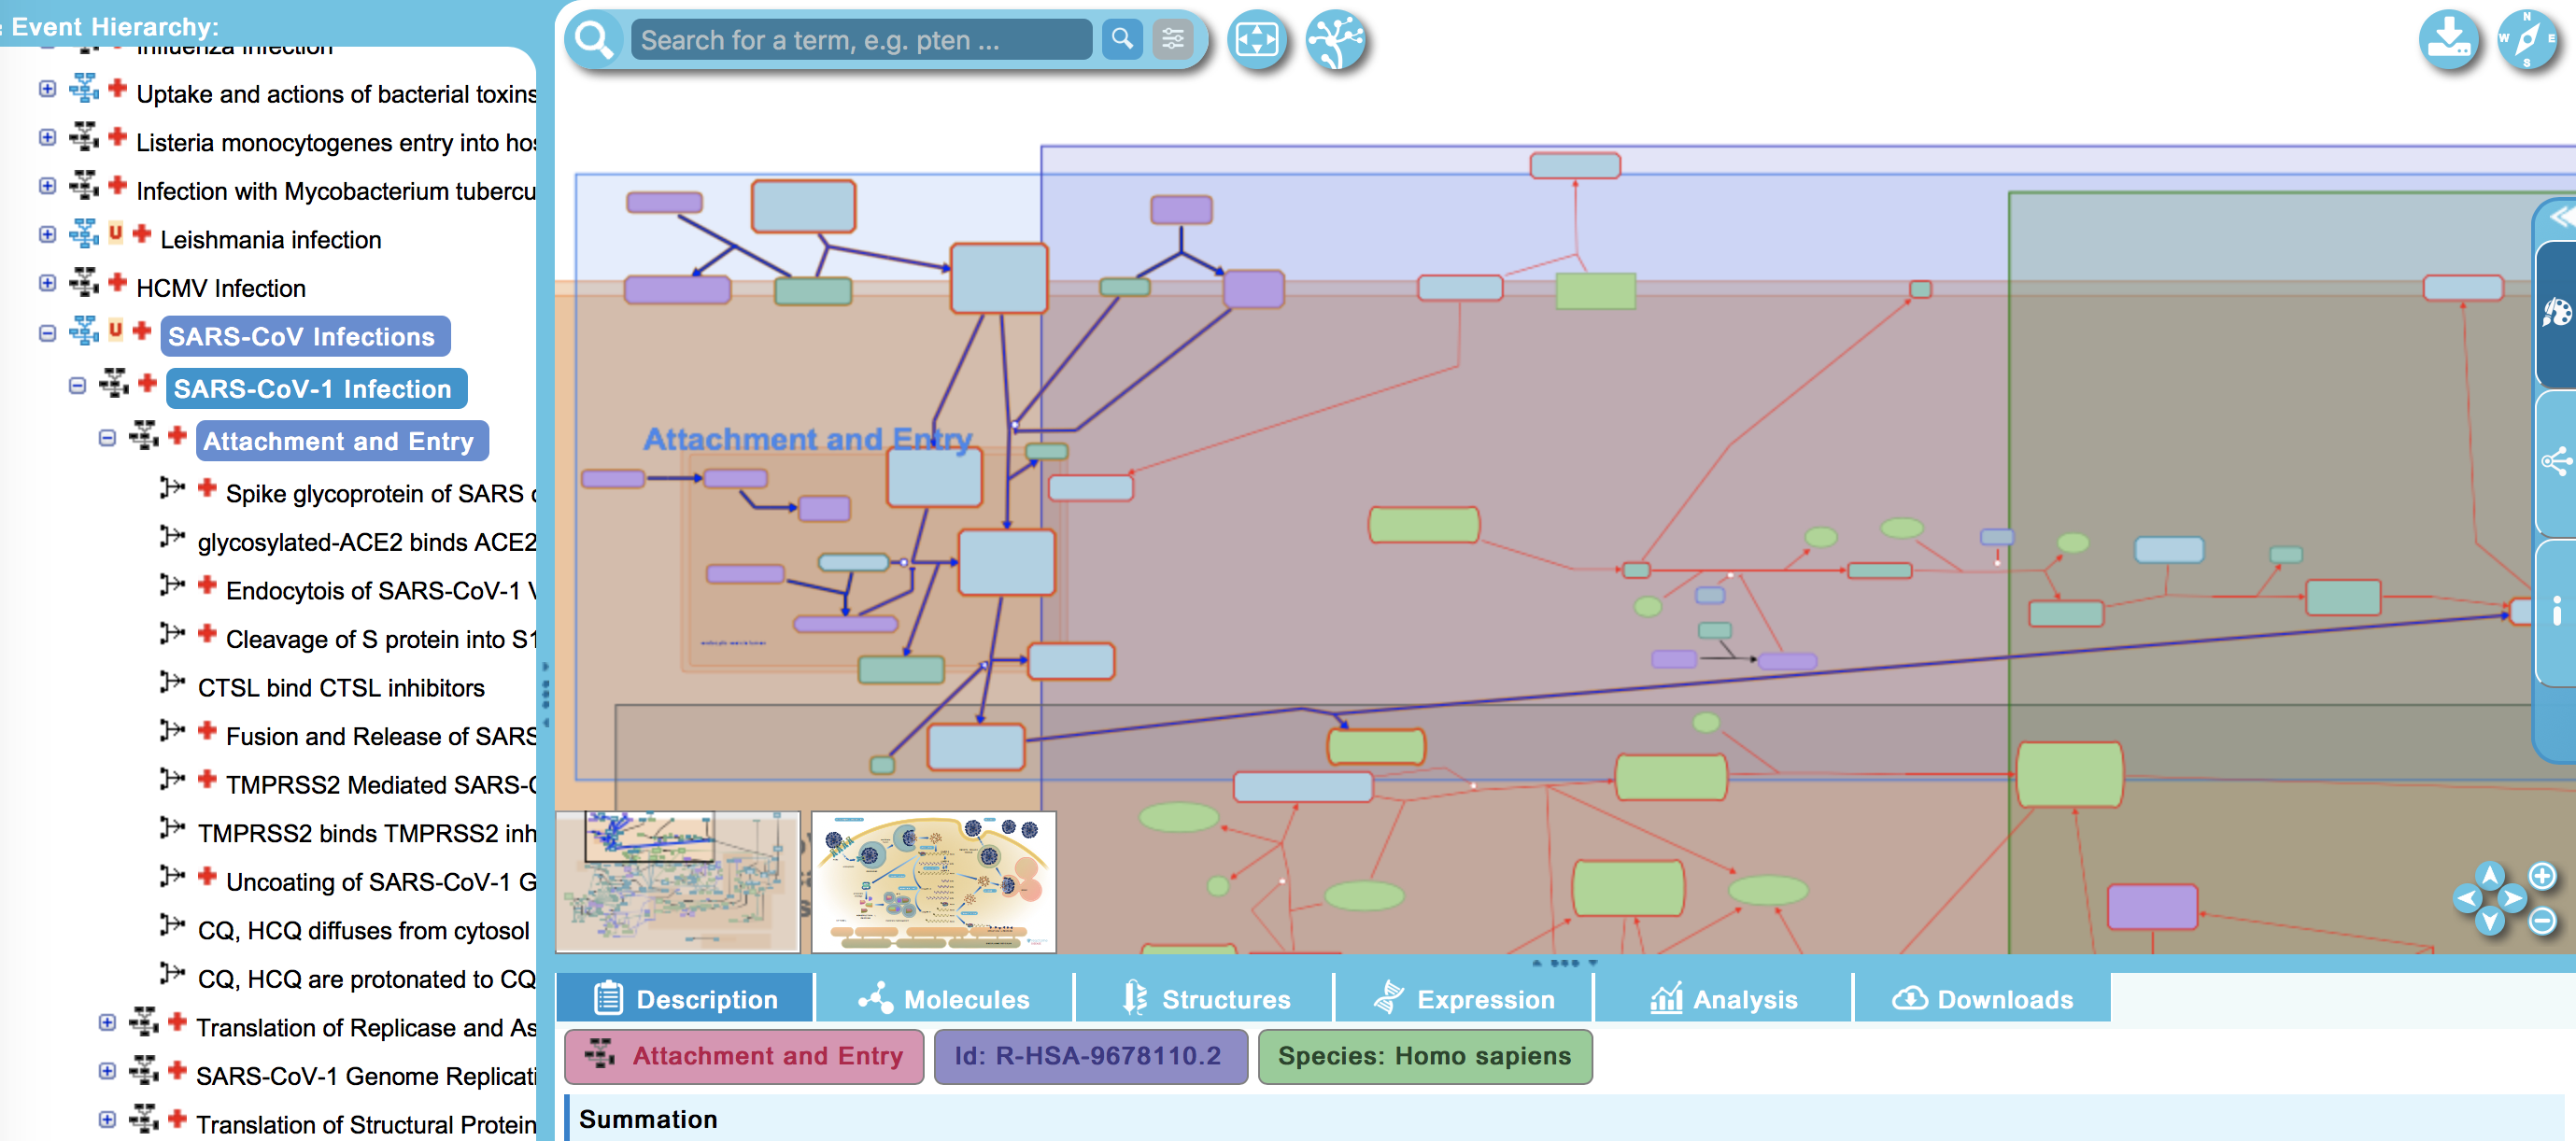Screen dimensions: 2576x1141
Task: Open the pathway overview tree icon
Action: [x=1336, y=40]
